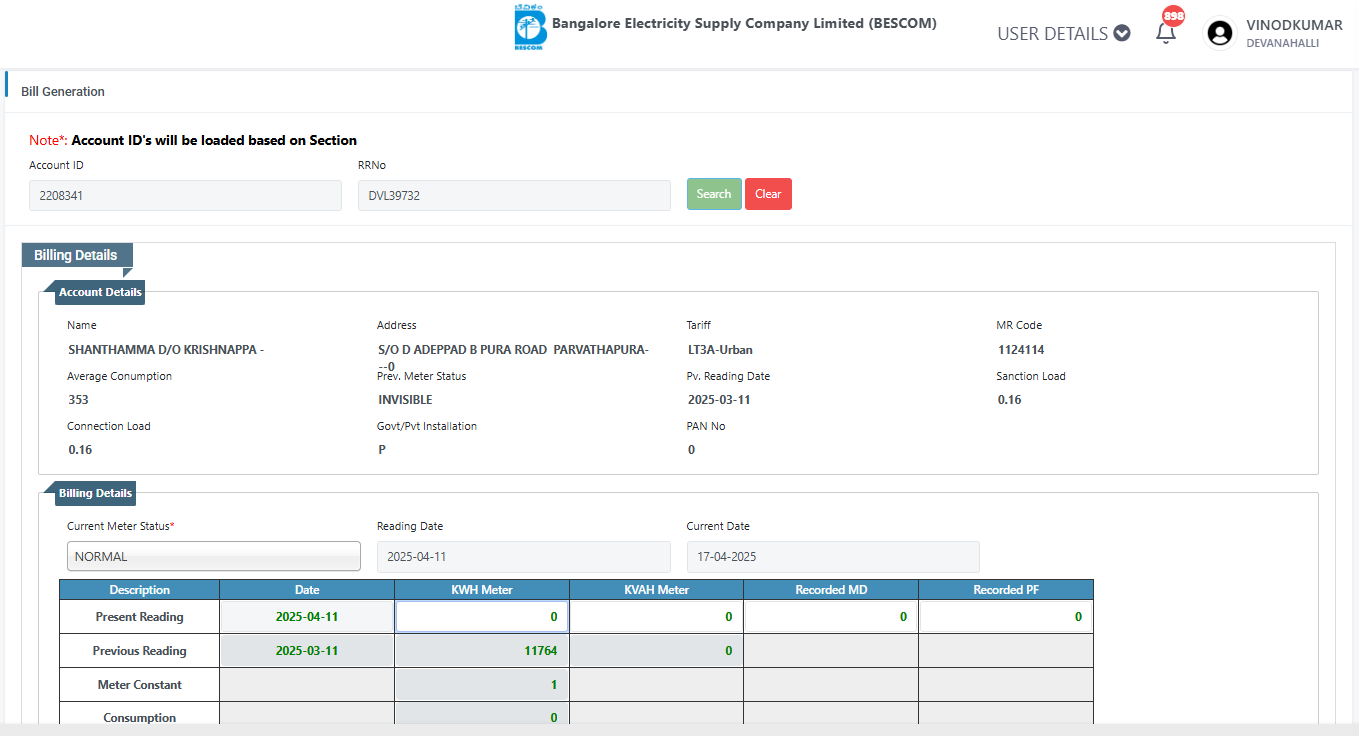Expand the USER DETAILS dropdown
Viewport: 1359px width, 736px height.
tap(1063, 33)
